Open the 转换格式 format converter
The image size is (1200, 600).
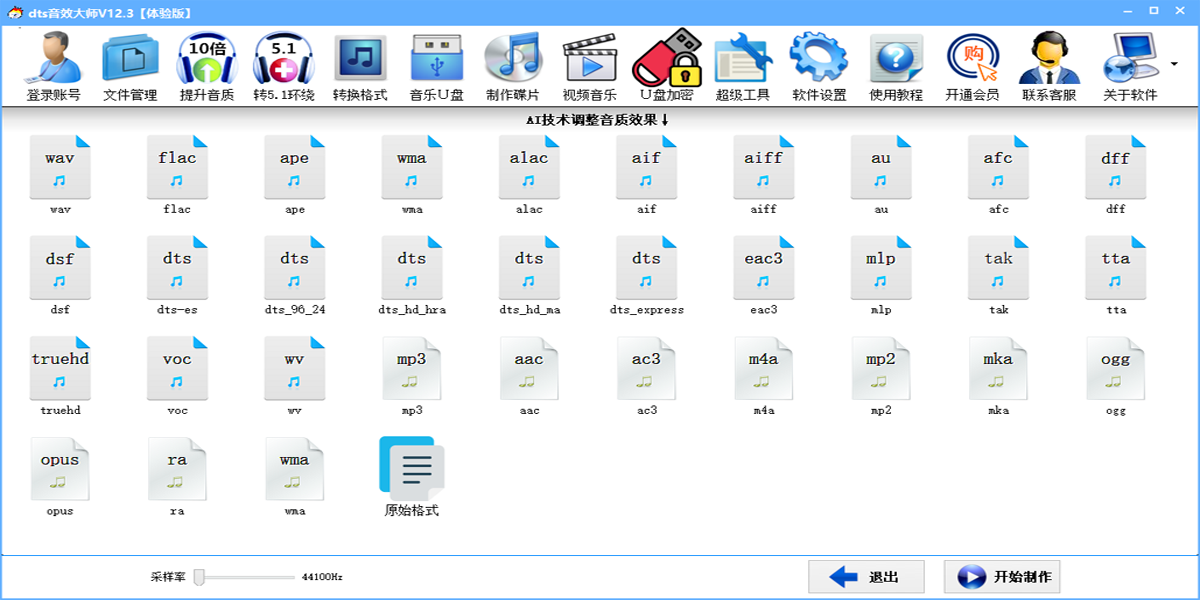point(358,62)
